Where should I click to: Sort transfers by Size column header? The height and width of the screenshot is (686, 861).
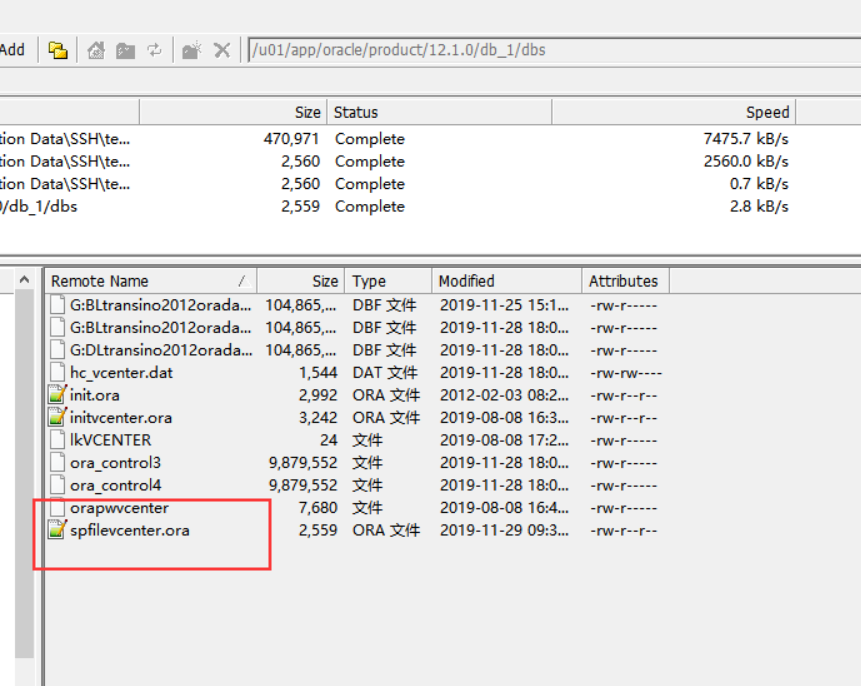point(233,112)
